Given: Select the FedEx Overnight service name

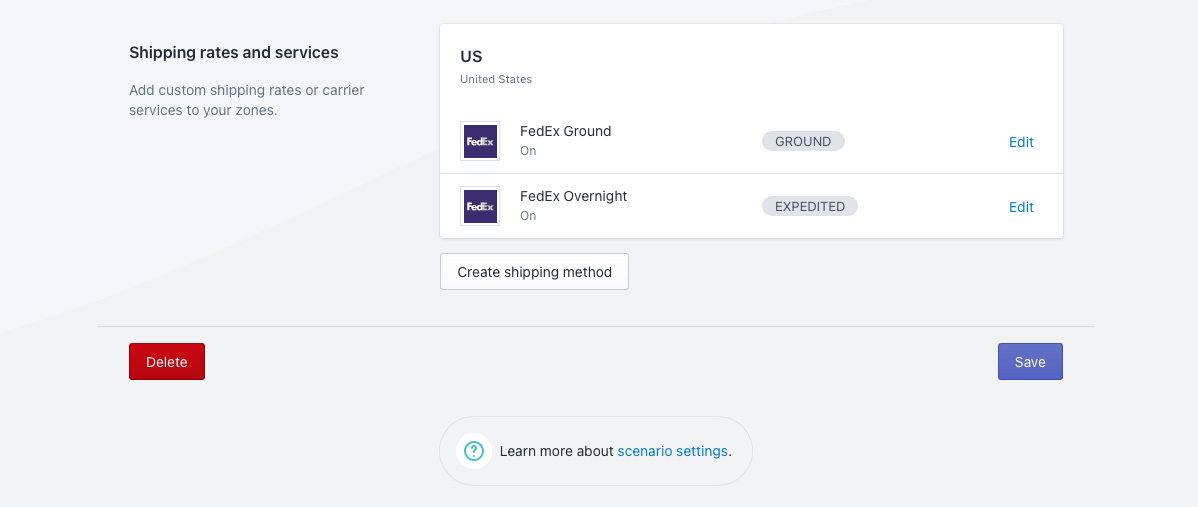Looking at the screenshot, I should click(x=573, y=196).
